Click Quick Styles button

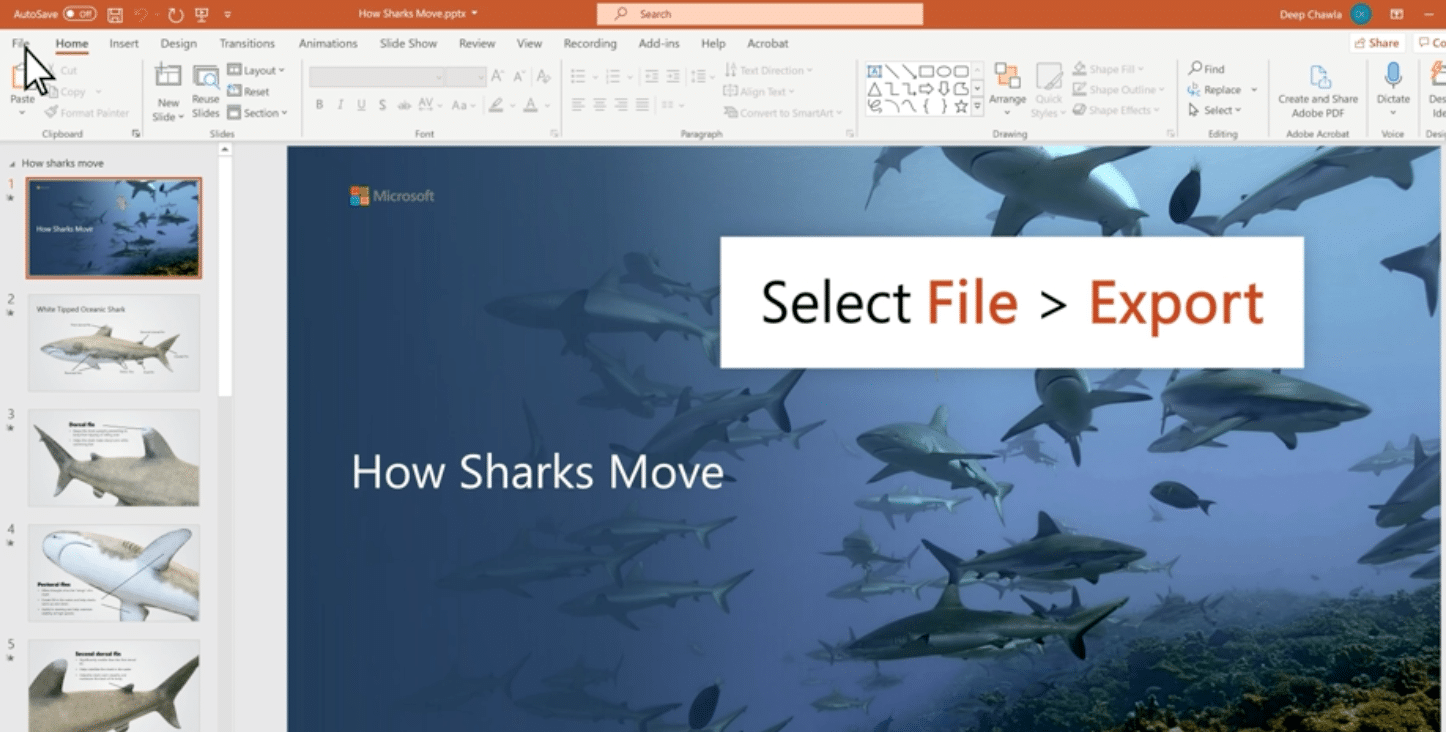(1048, 91)
